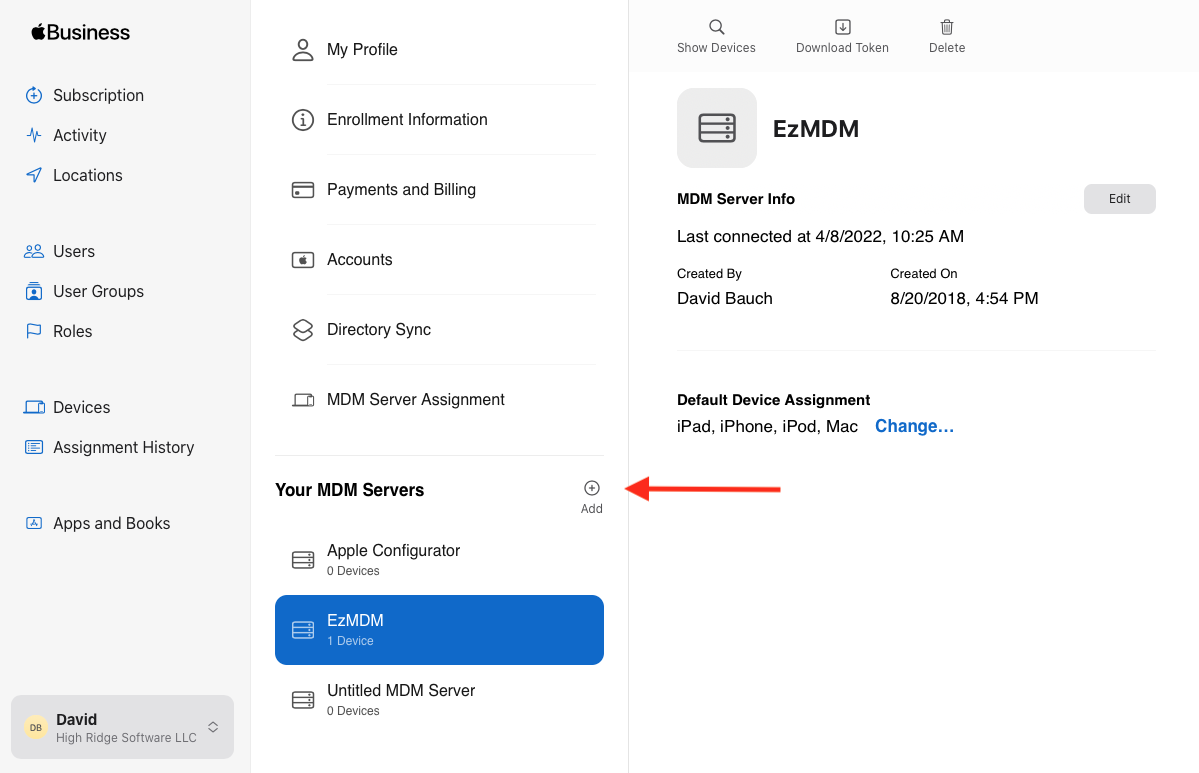The height and width of the screenshot is (773, 1199).
Task: Click the Your MDM Servers heading
Action: [349, 490]
